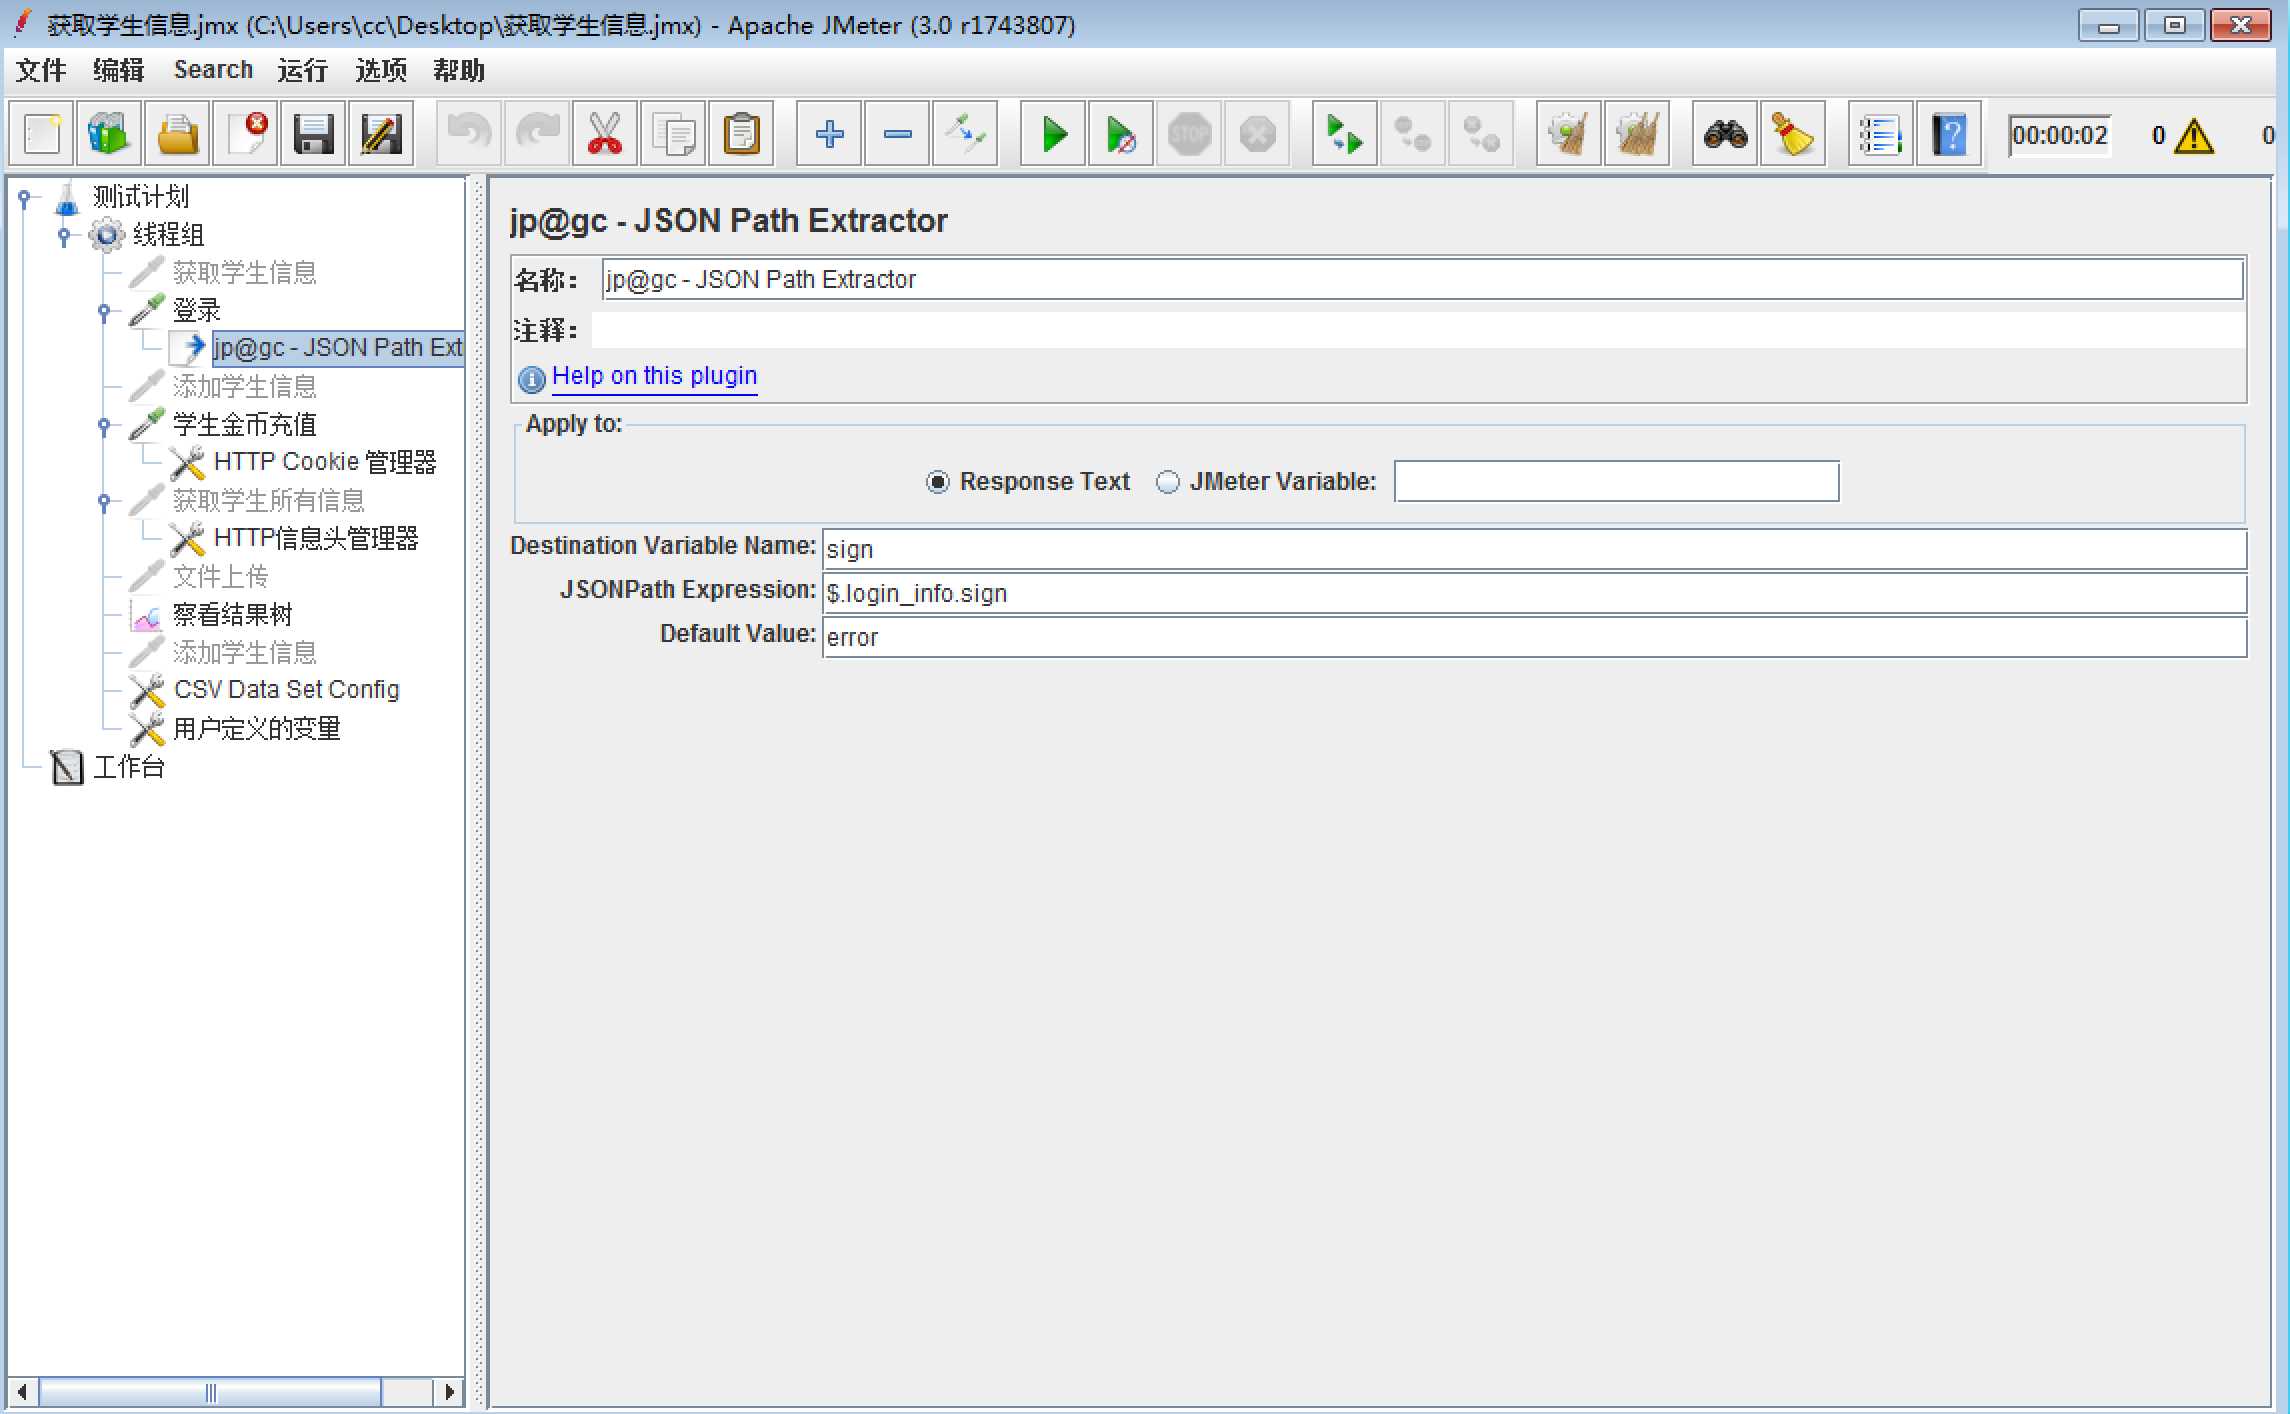Open the Search menu
Image resolution: width=2290 pixels, height=1414 pixels.
[x=213, y=70]
